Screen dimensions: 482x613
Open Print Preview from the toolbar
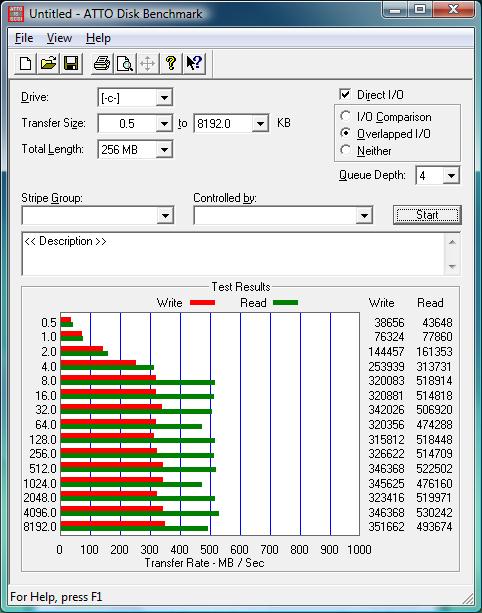click(125, 63)
